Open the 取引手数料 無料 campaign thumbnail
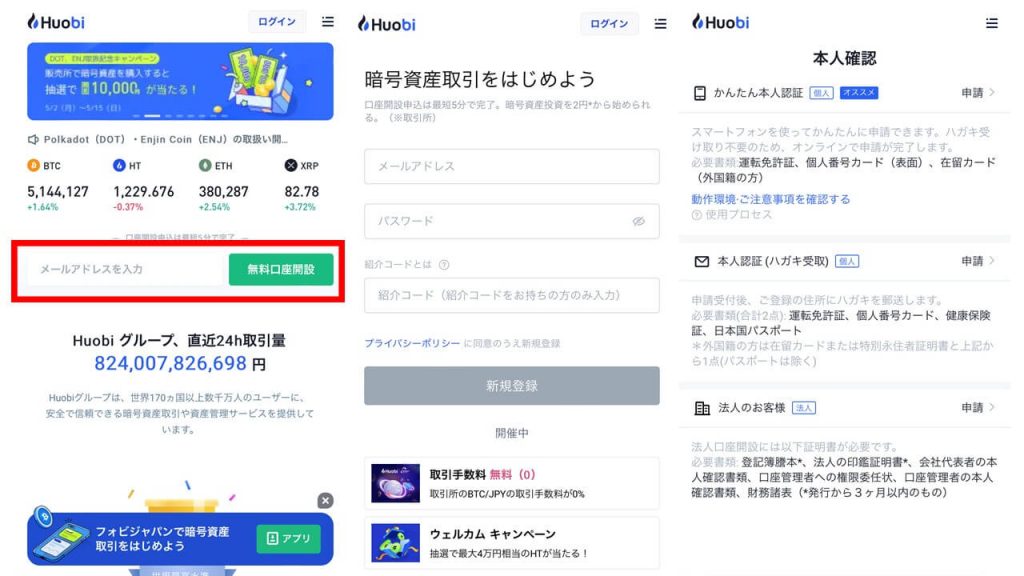1024x576 pixels. coord(396,483)
